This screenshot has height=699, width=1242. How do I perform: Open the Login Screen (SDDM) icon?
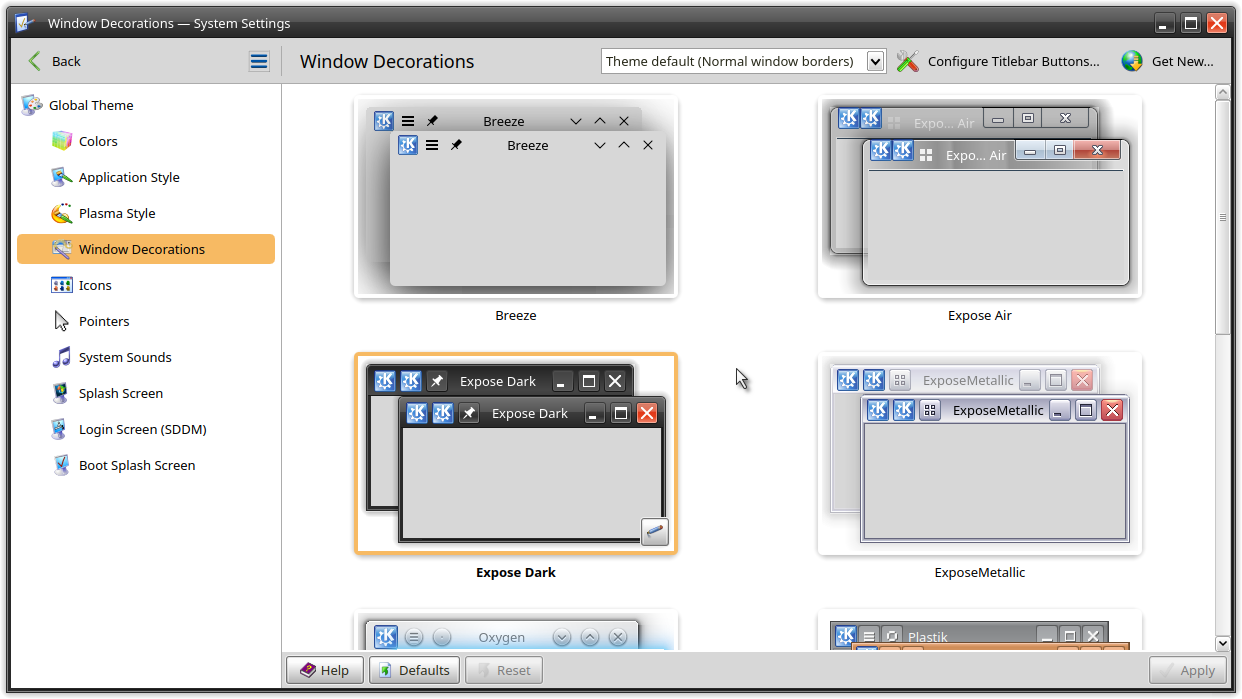click(x=62, y=429)
